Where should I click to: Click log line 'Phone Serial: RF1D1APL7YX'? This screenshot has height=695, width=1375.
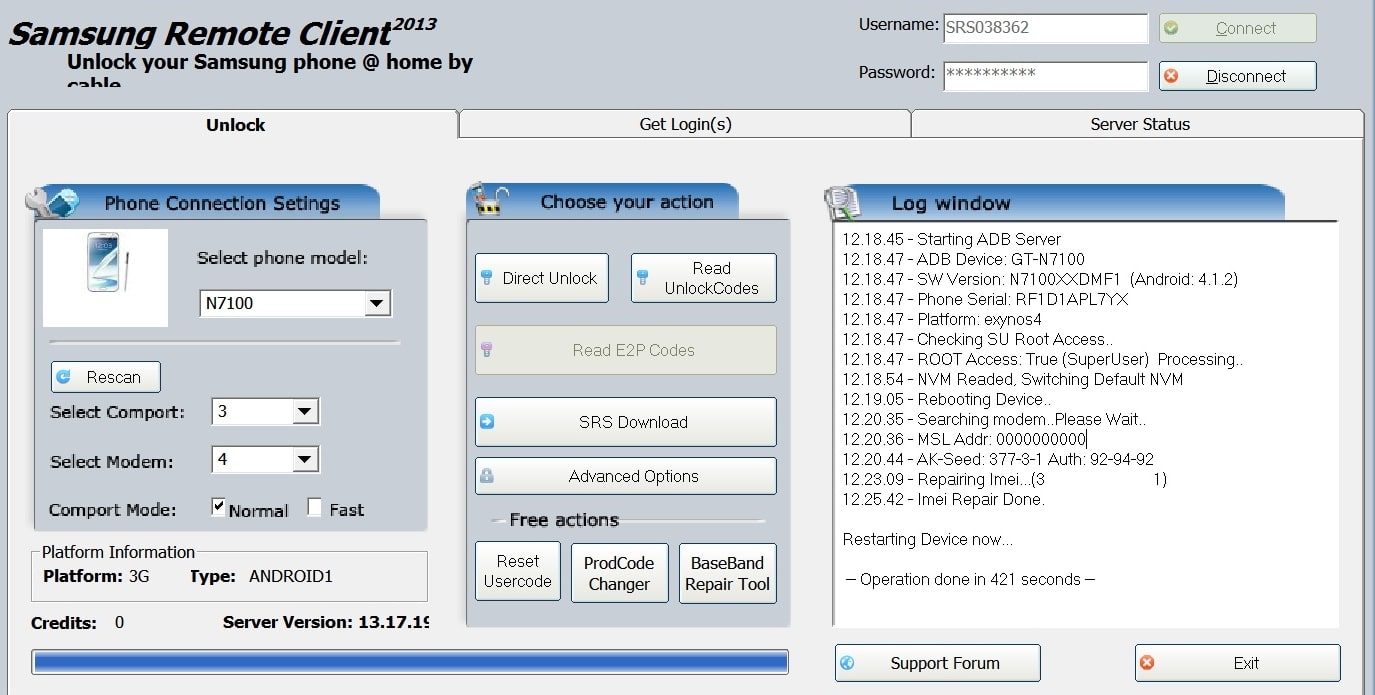click(985, 299)
